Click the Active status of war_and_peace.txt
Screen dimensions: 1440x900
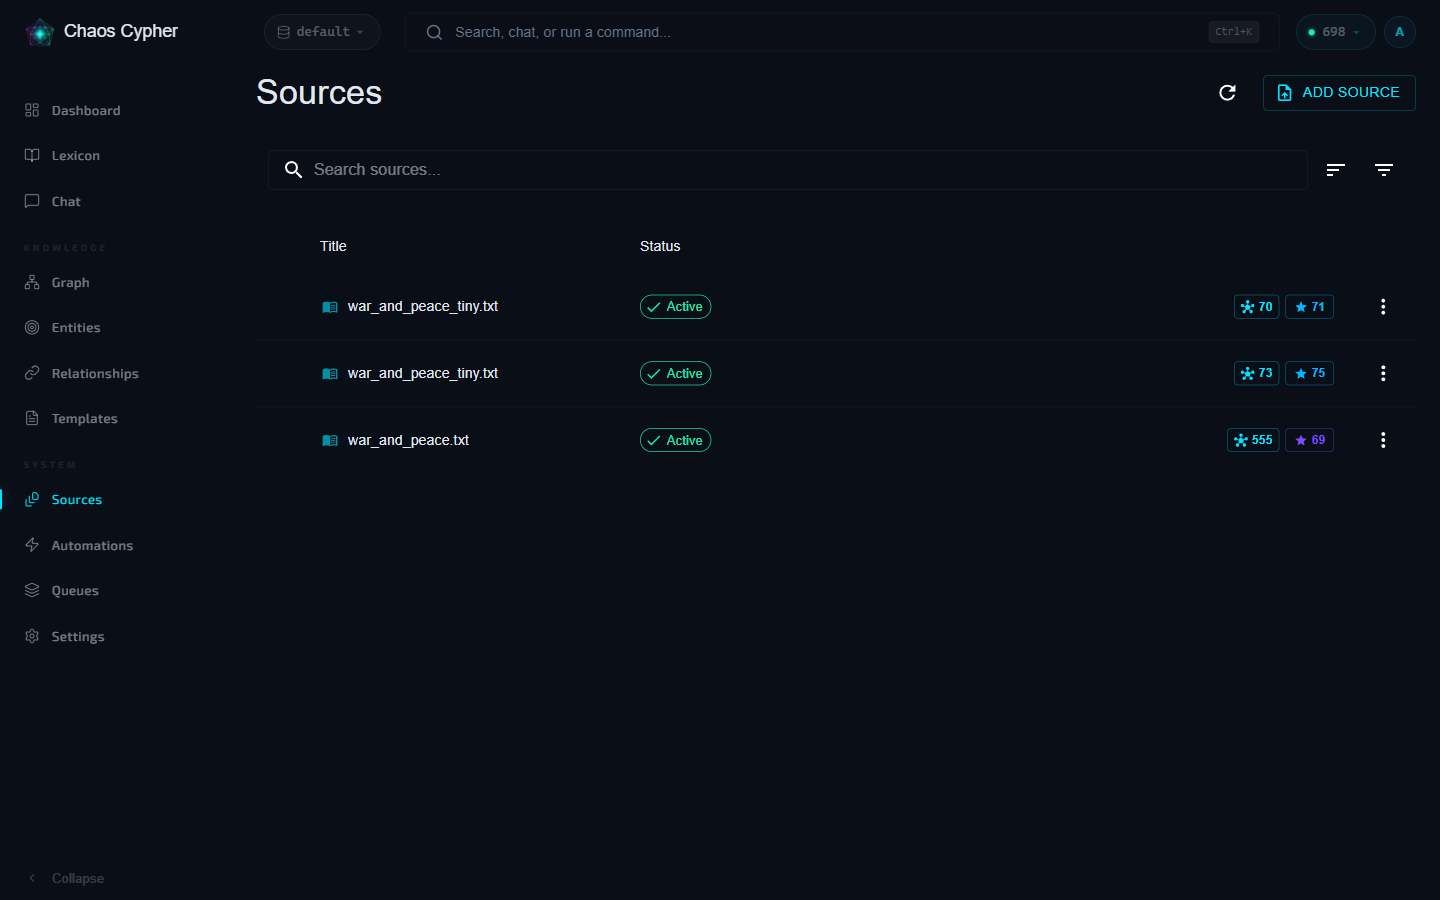[x=675, y=440]
